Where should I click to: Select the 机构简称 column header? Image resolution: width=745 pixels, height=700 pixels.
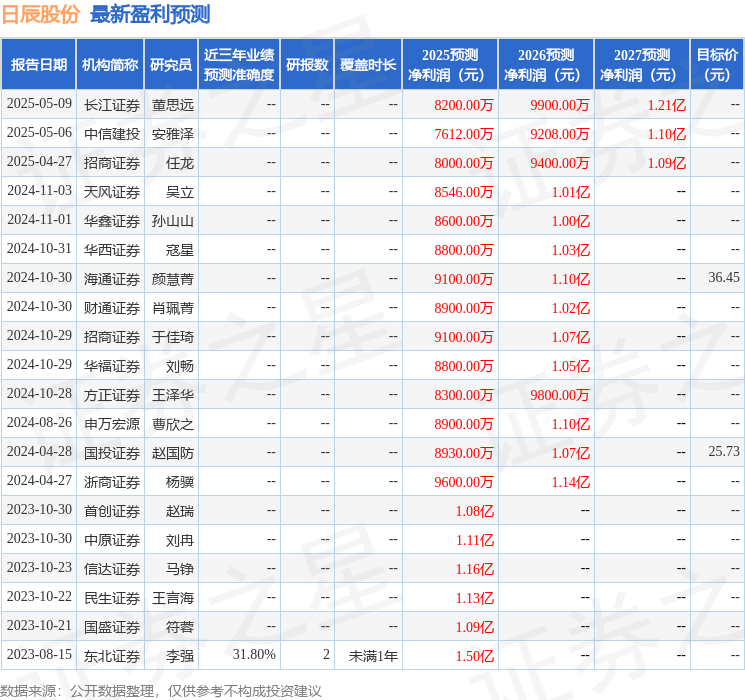click(110, 65)
